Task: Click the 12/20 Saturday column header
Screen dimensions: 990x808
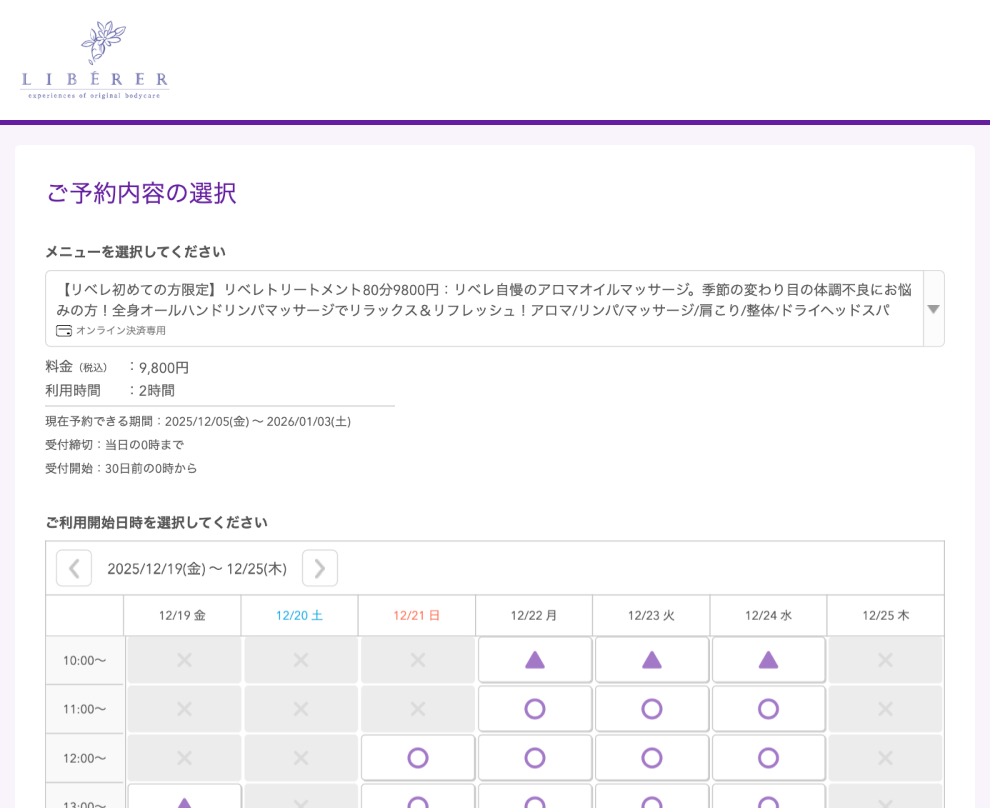Action: 300,616
